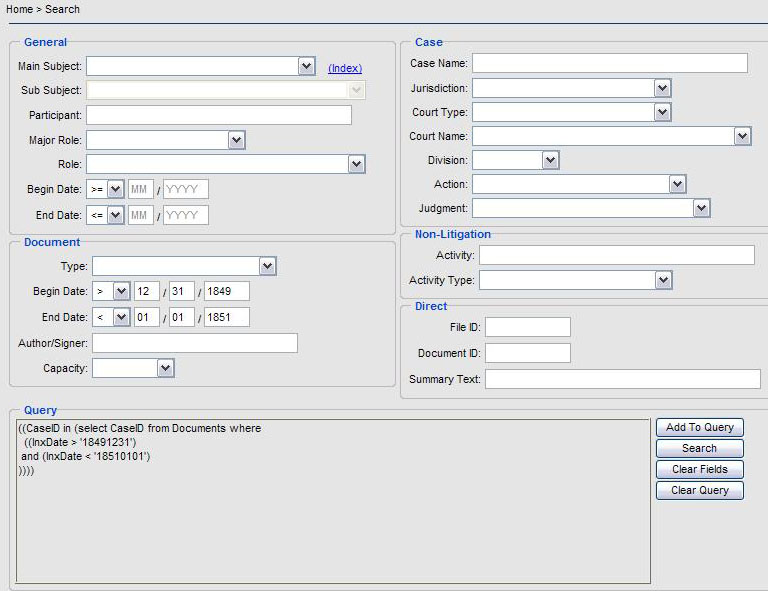
Task: Click the Document Begin Date day field 31
Action: tap(182, 291)
